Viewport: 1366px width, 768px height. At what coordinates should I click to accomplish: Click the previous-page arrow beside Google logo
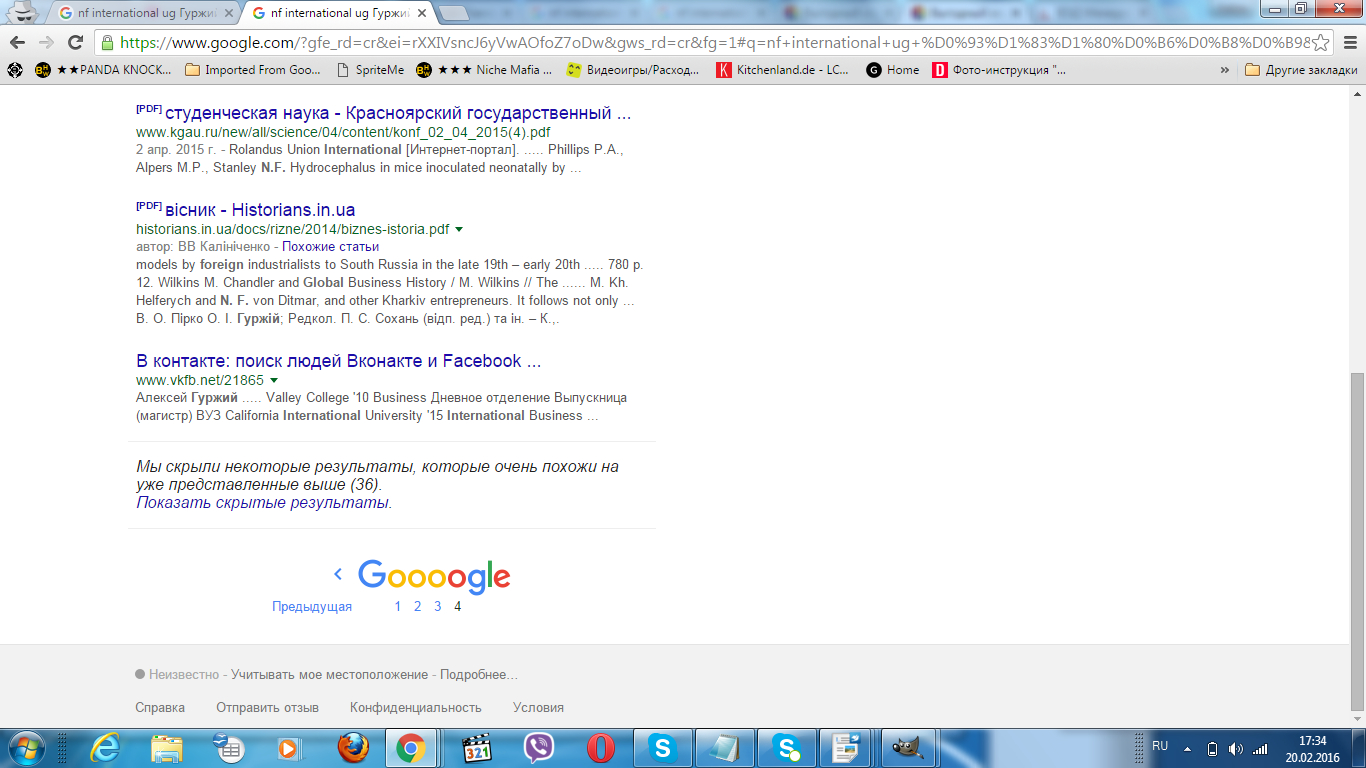click(338, 574)
